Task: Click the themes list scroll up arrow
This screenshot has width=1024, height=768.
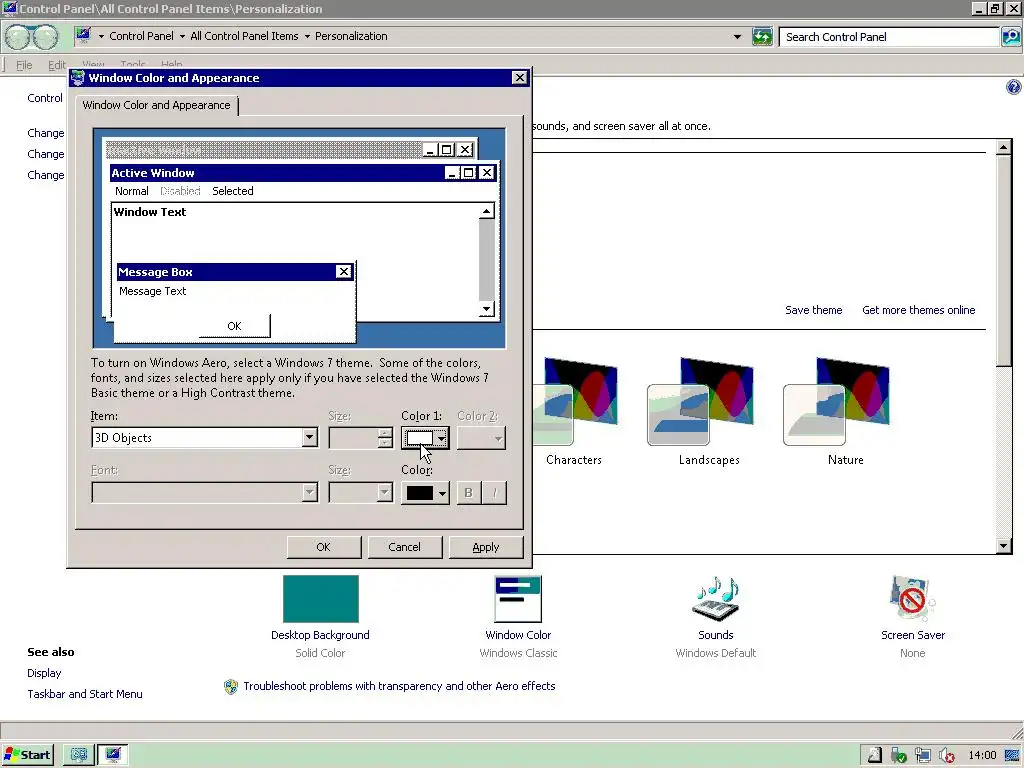Action: pyautogui.click(x=1004, y=147)
